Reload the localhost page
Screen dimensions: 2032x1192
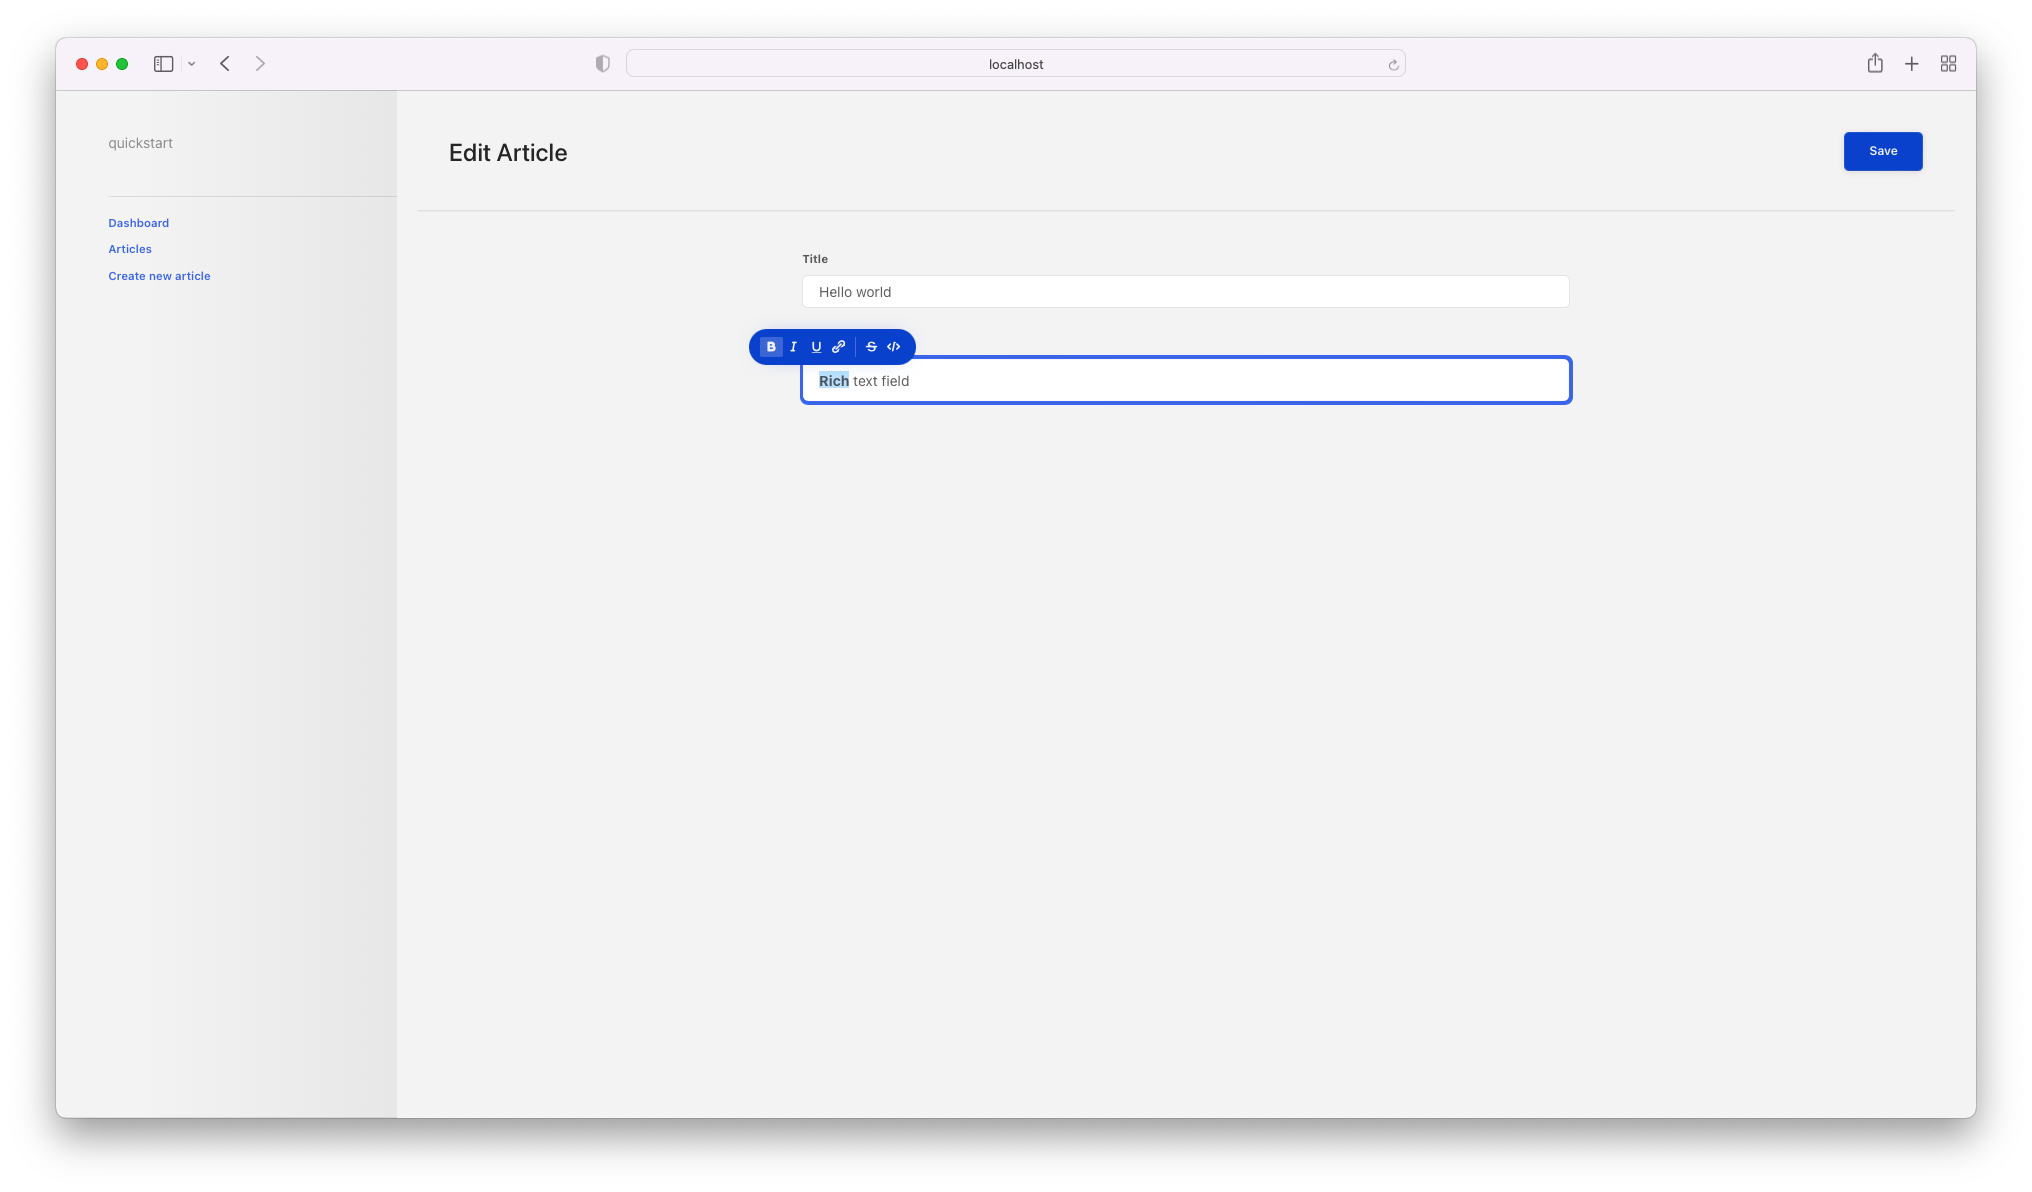(x=1393, y=65)
